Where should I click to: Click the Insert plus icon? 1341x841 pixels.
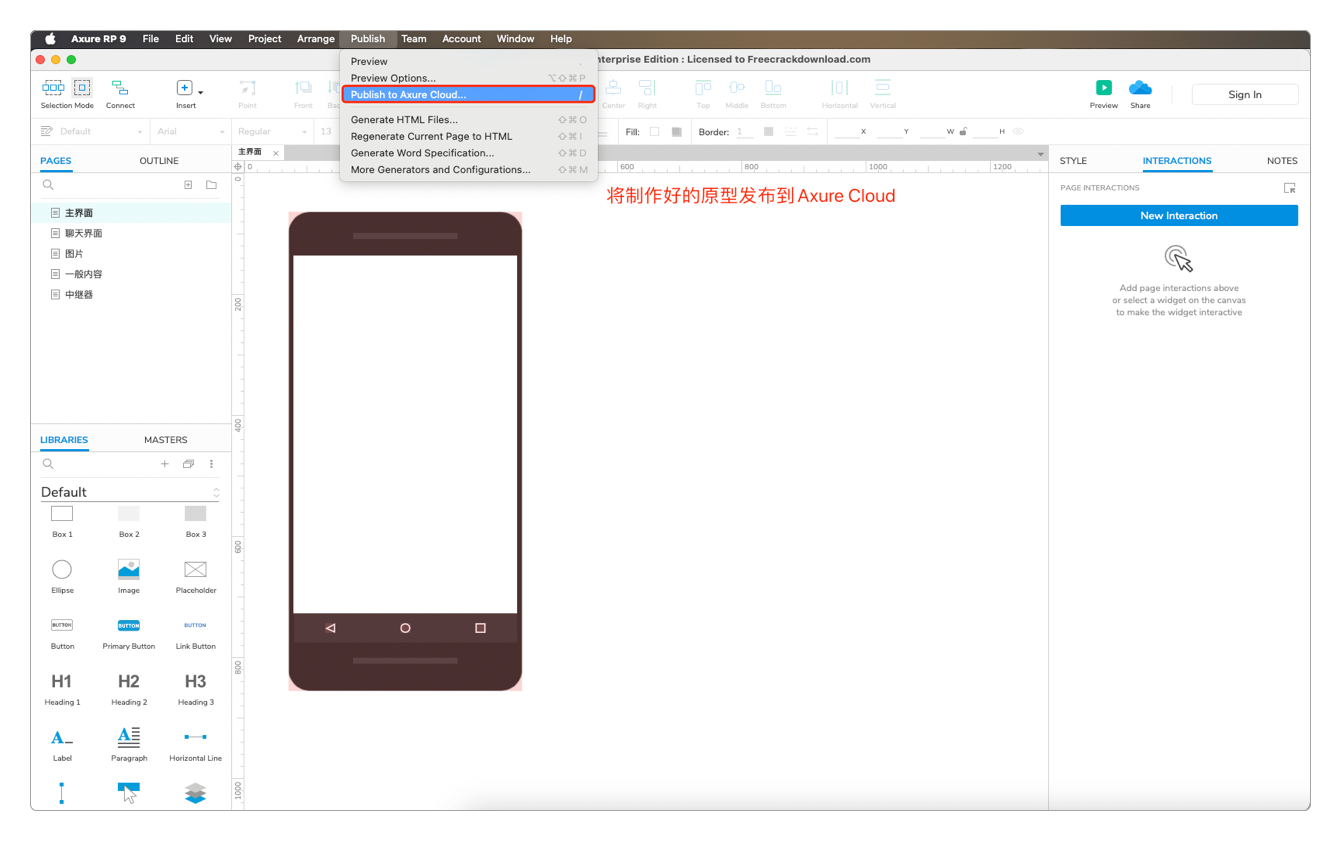pos(184,88)
